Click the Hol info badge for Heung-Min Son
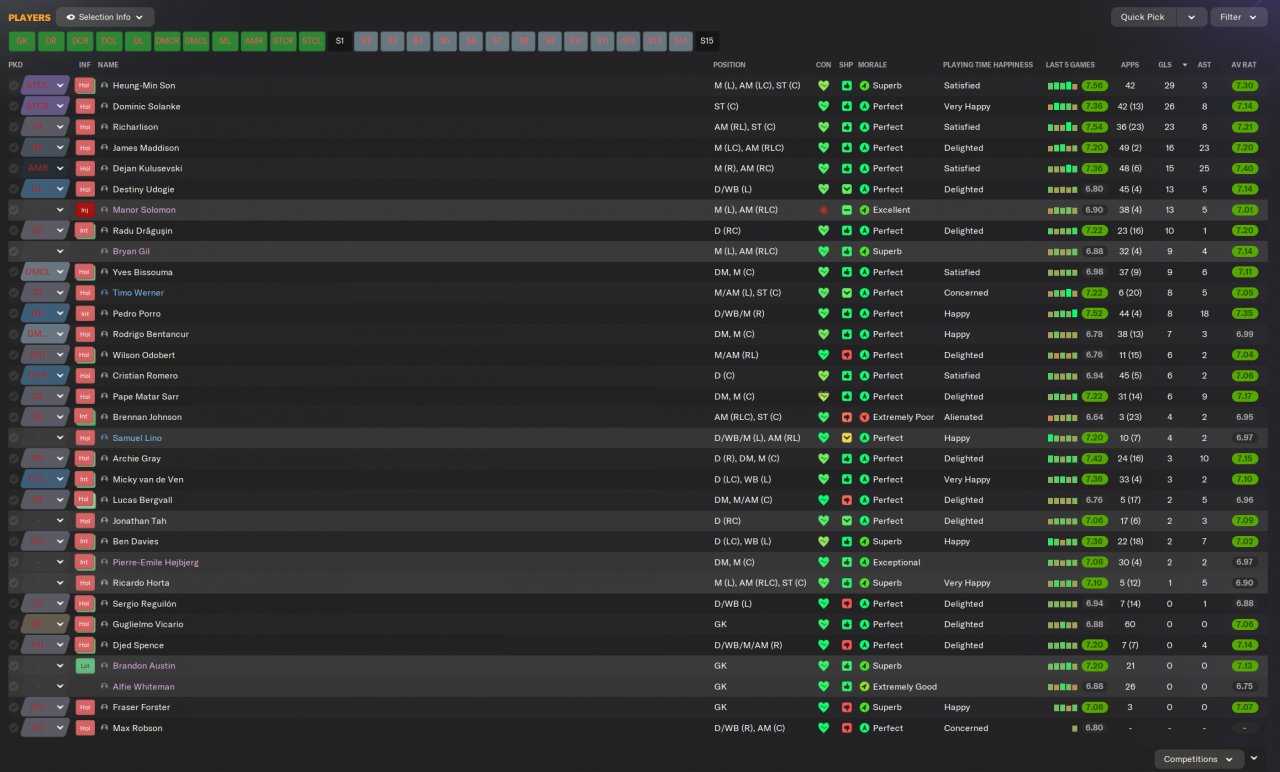The image size is (1280, 772). (x=84, y=86)
